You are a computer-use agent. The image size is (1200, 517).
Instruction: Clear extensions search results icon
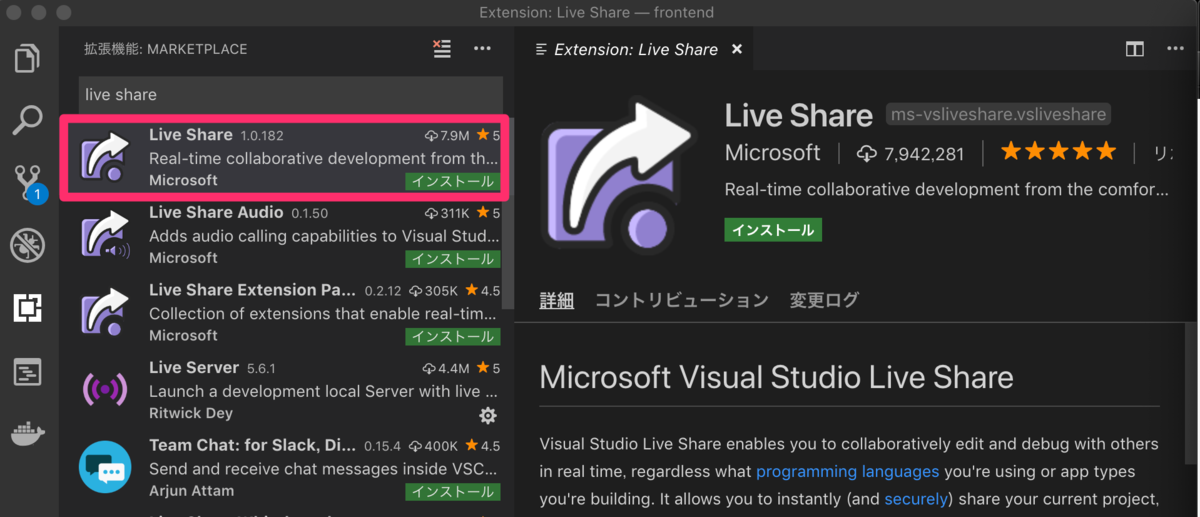coord(442,48)
